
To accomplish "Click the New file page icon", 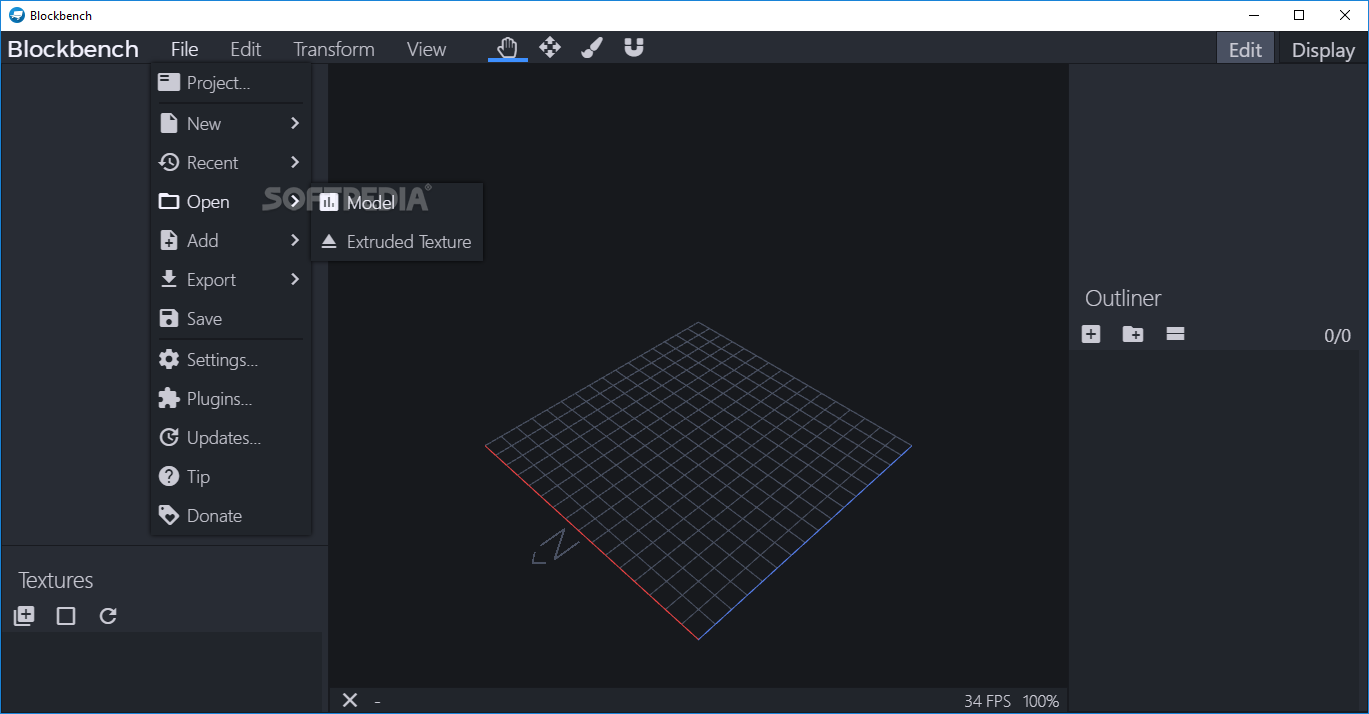I will click(x=169, y=123).
